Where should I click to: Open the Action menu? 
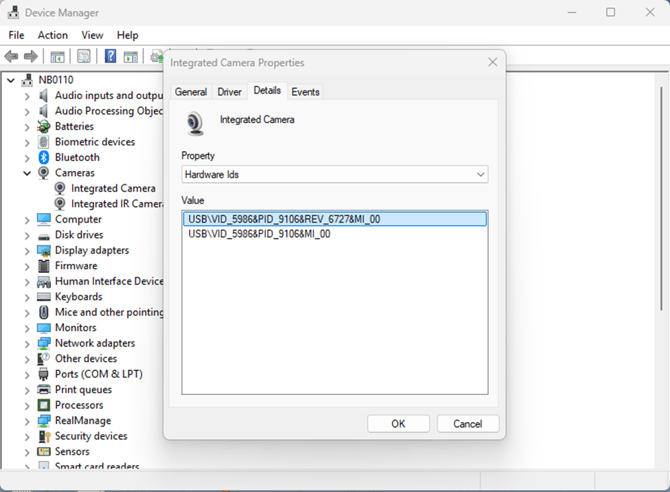coord(53,35)
